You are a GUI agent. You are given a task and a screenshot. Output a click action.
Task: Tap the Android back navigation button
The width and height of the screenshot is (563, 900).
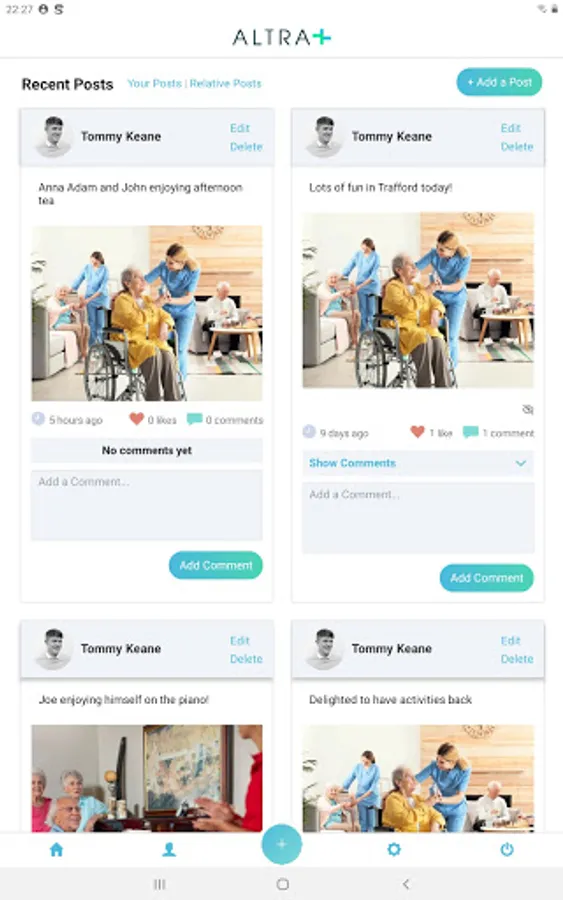point(406,885)
